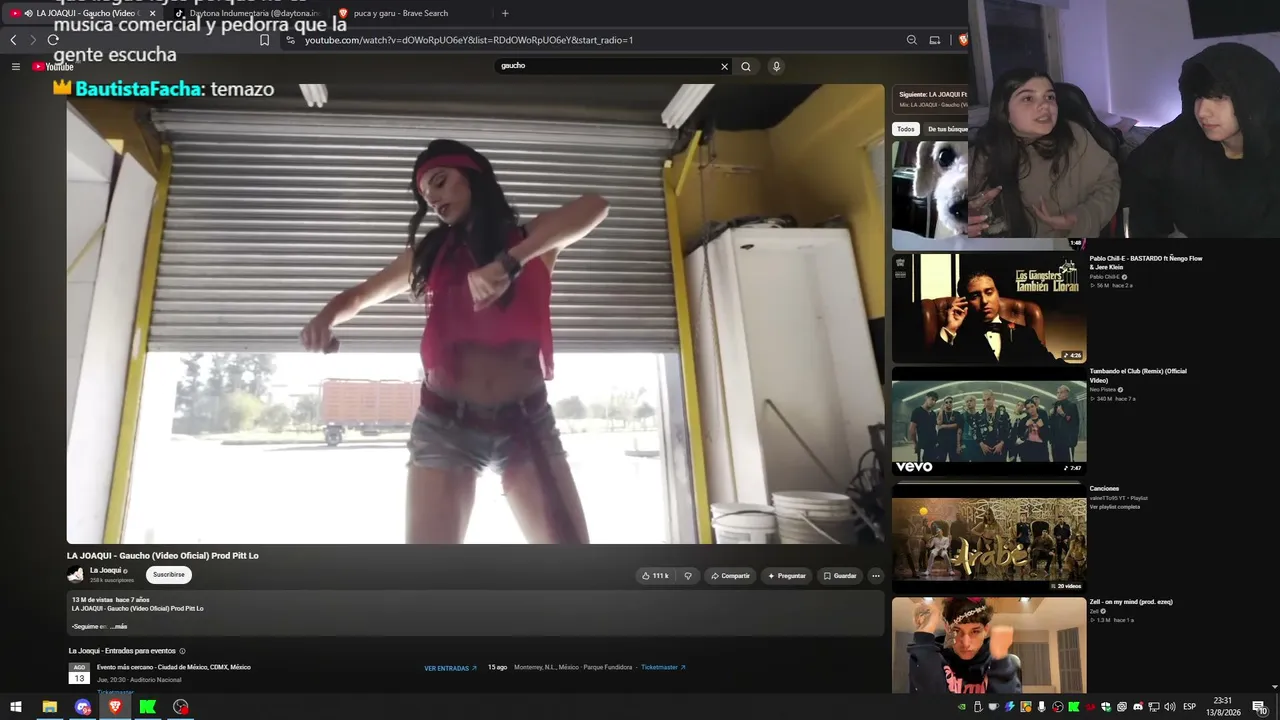The width and height of the screenshot is (1280, 720).
Task: Click the Compartir share button
Action: [730, 576]
